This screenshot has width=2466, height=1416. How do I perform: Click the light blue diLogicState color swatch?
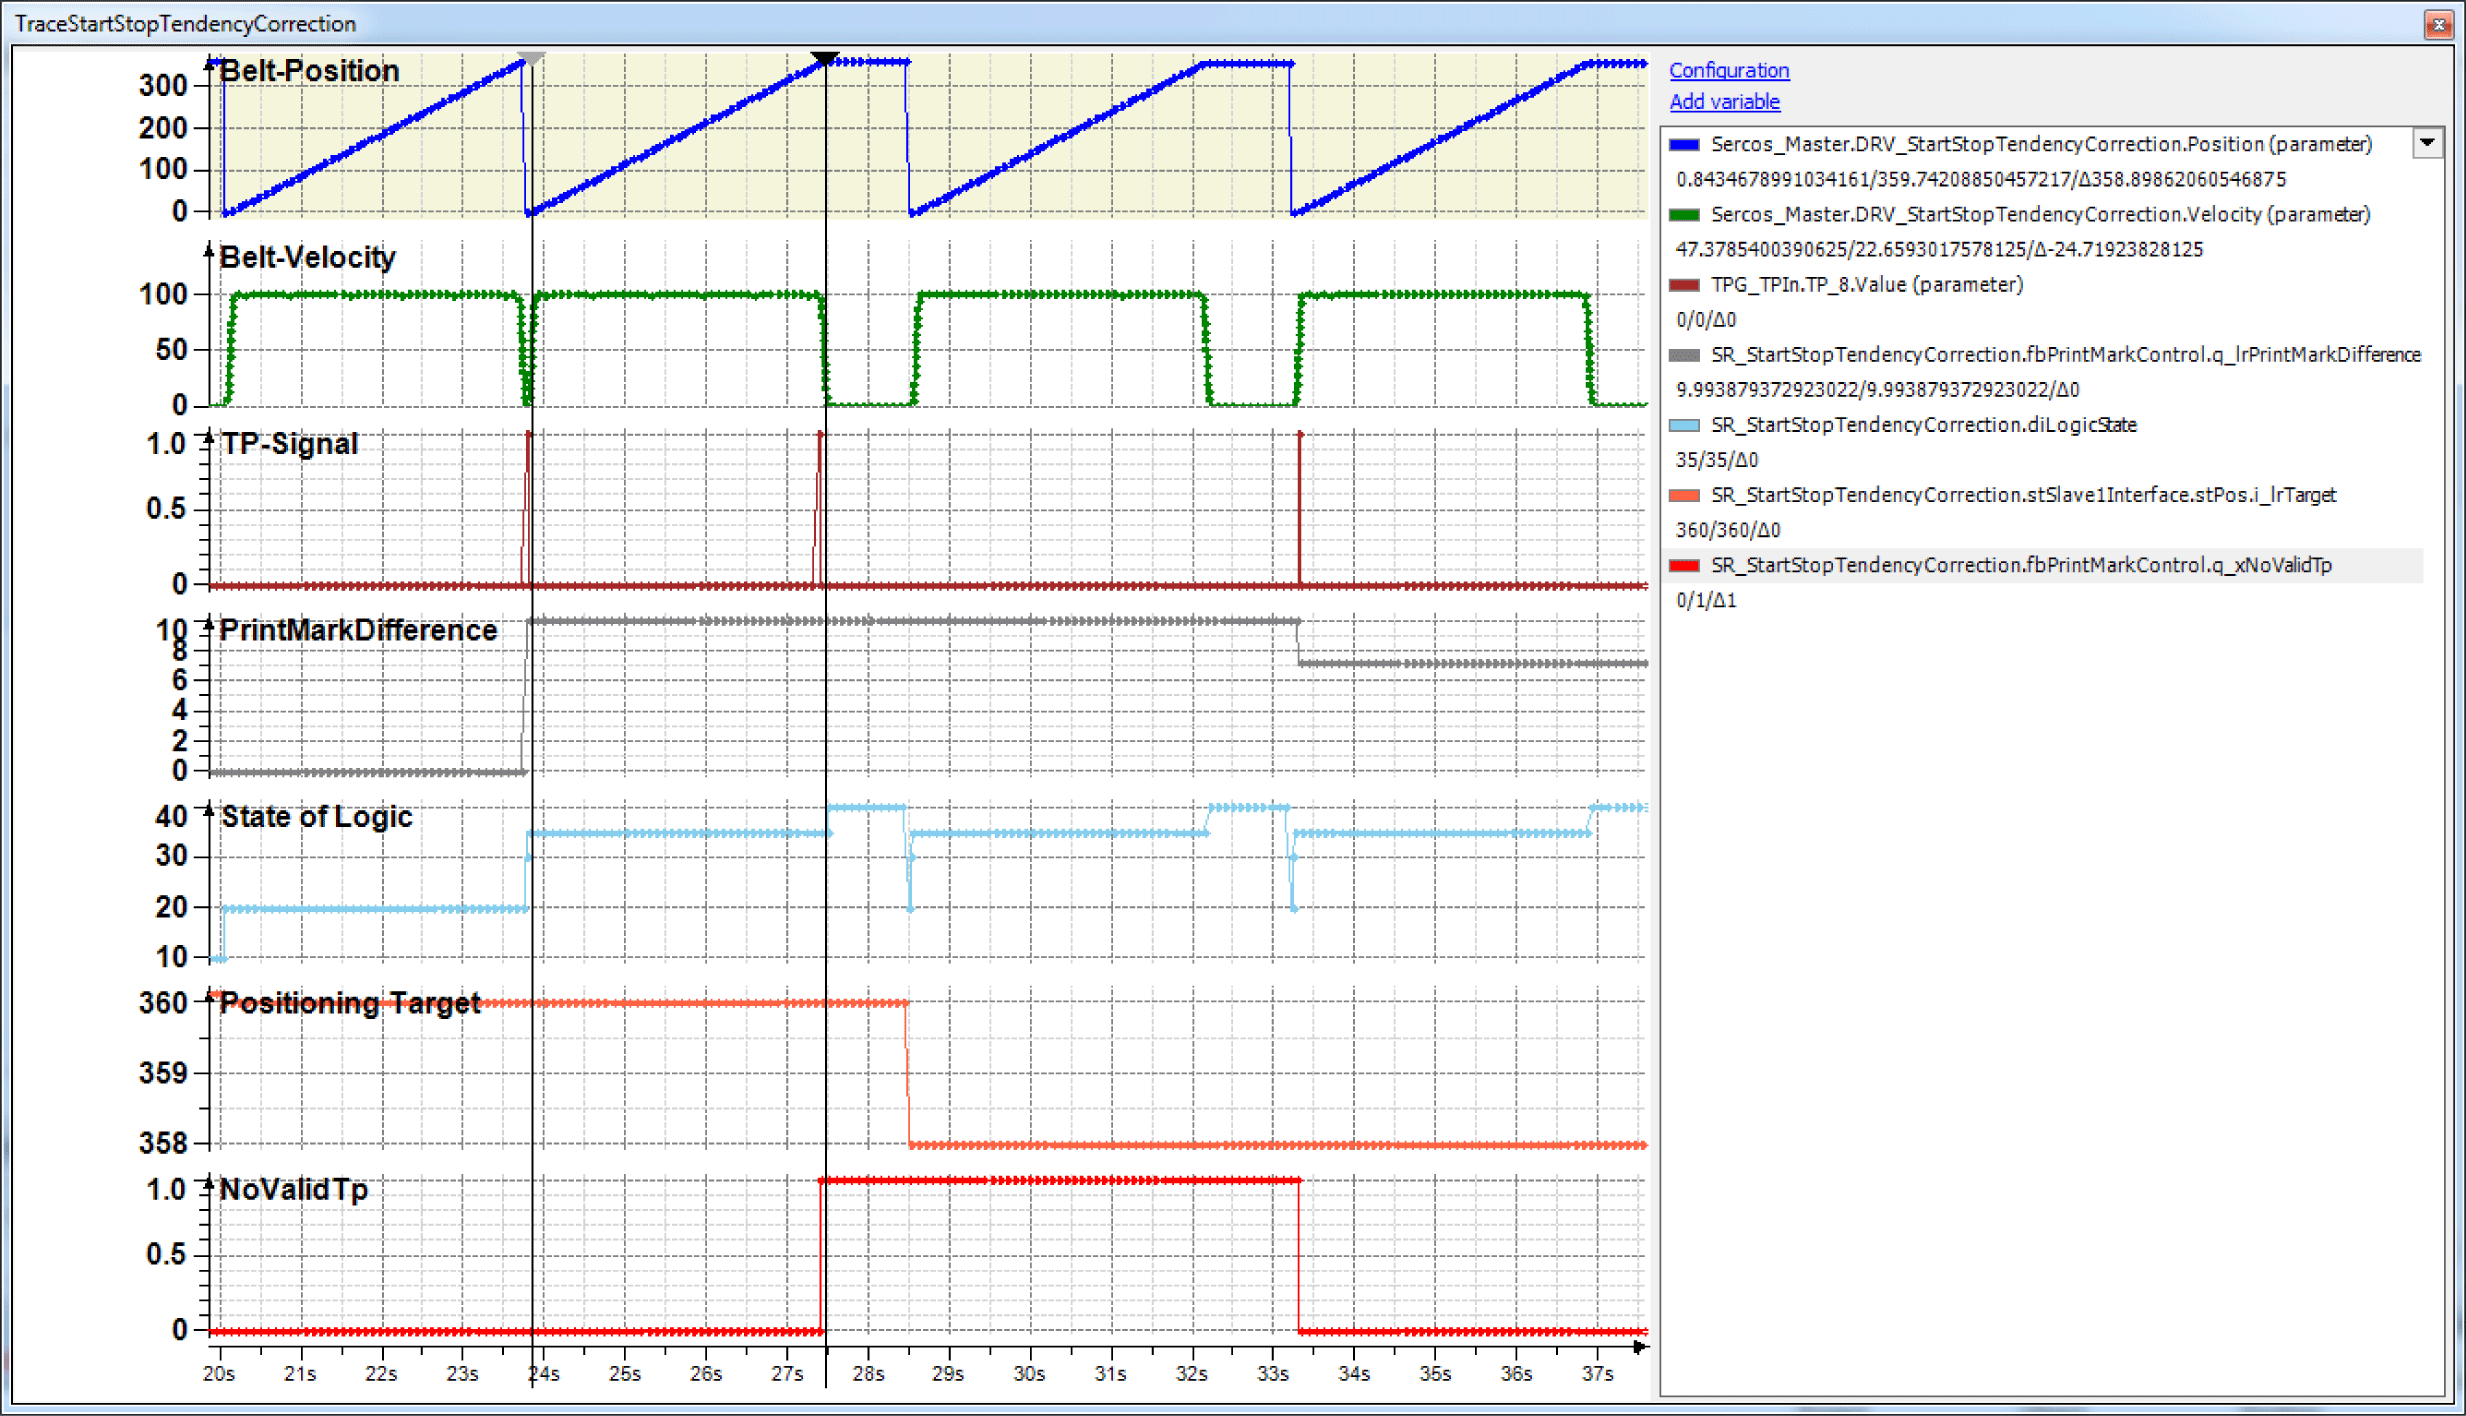click(1684, 425)
